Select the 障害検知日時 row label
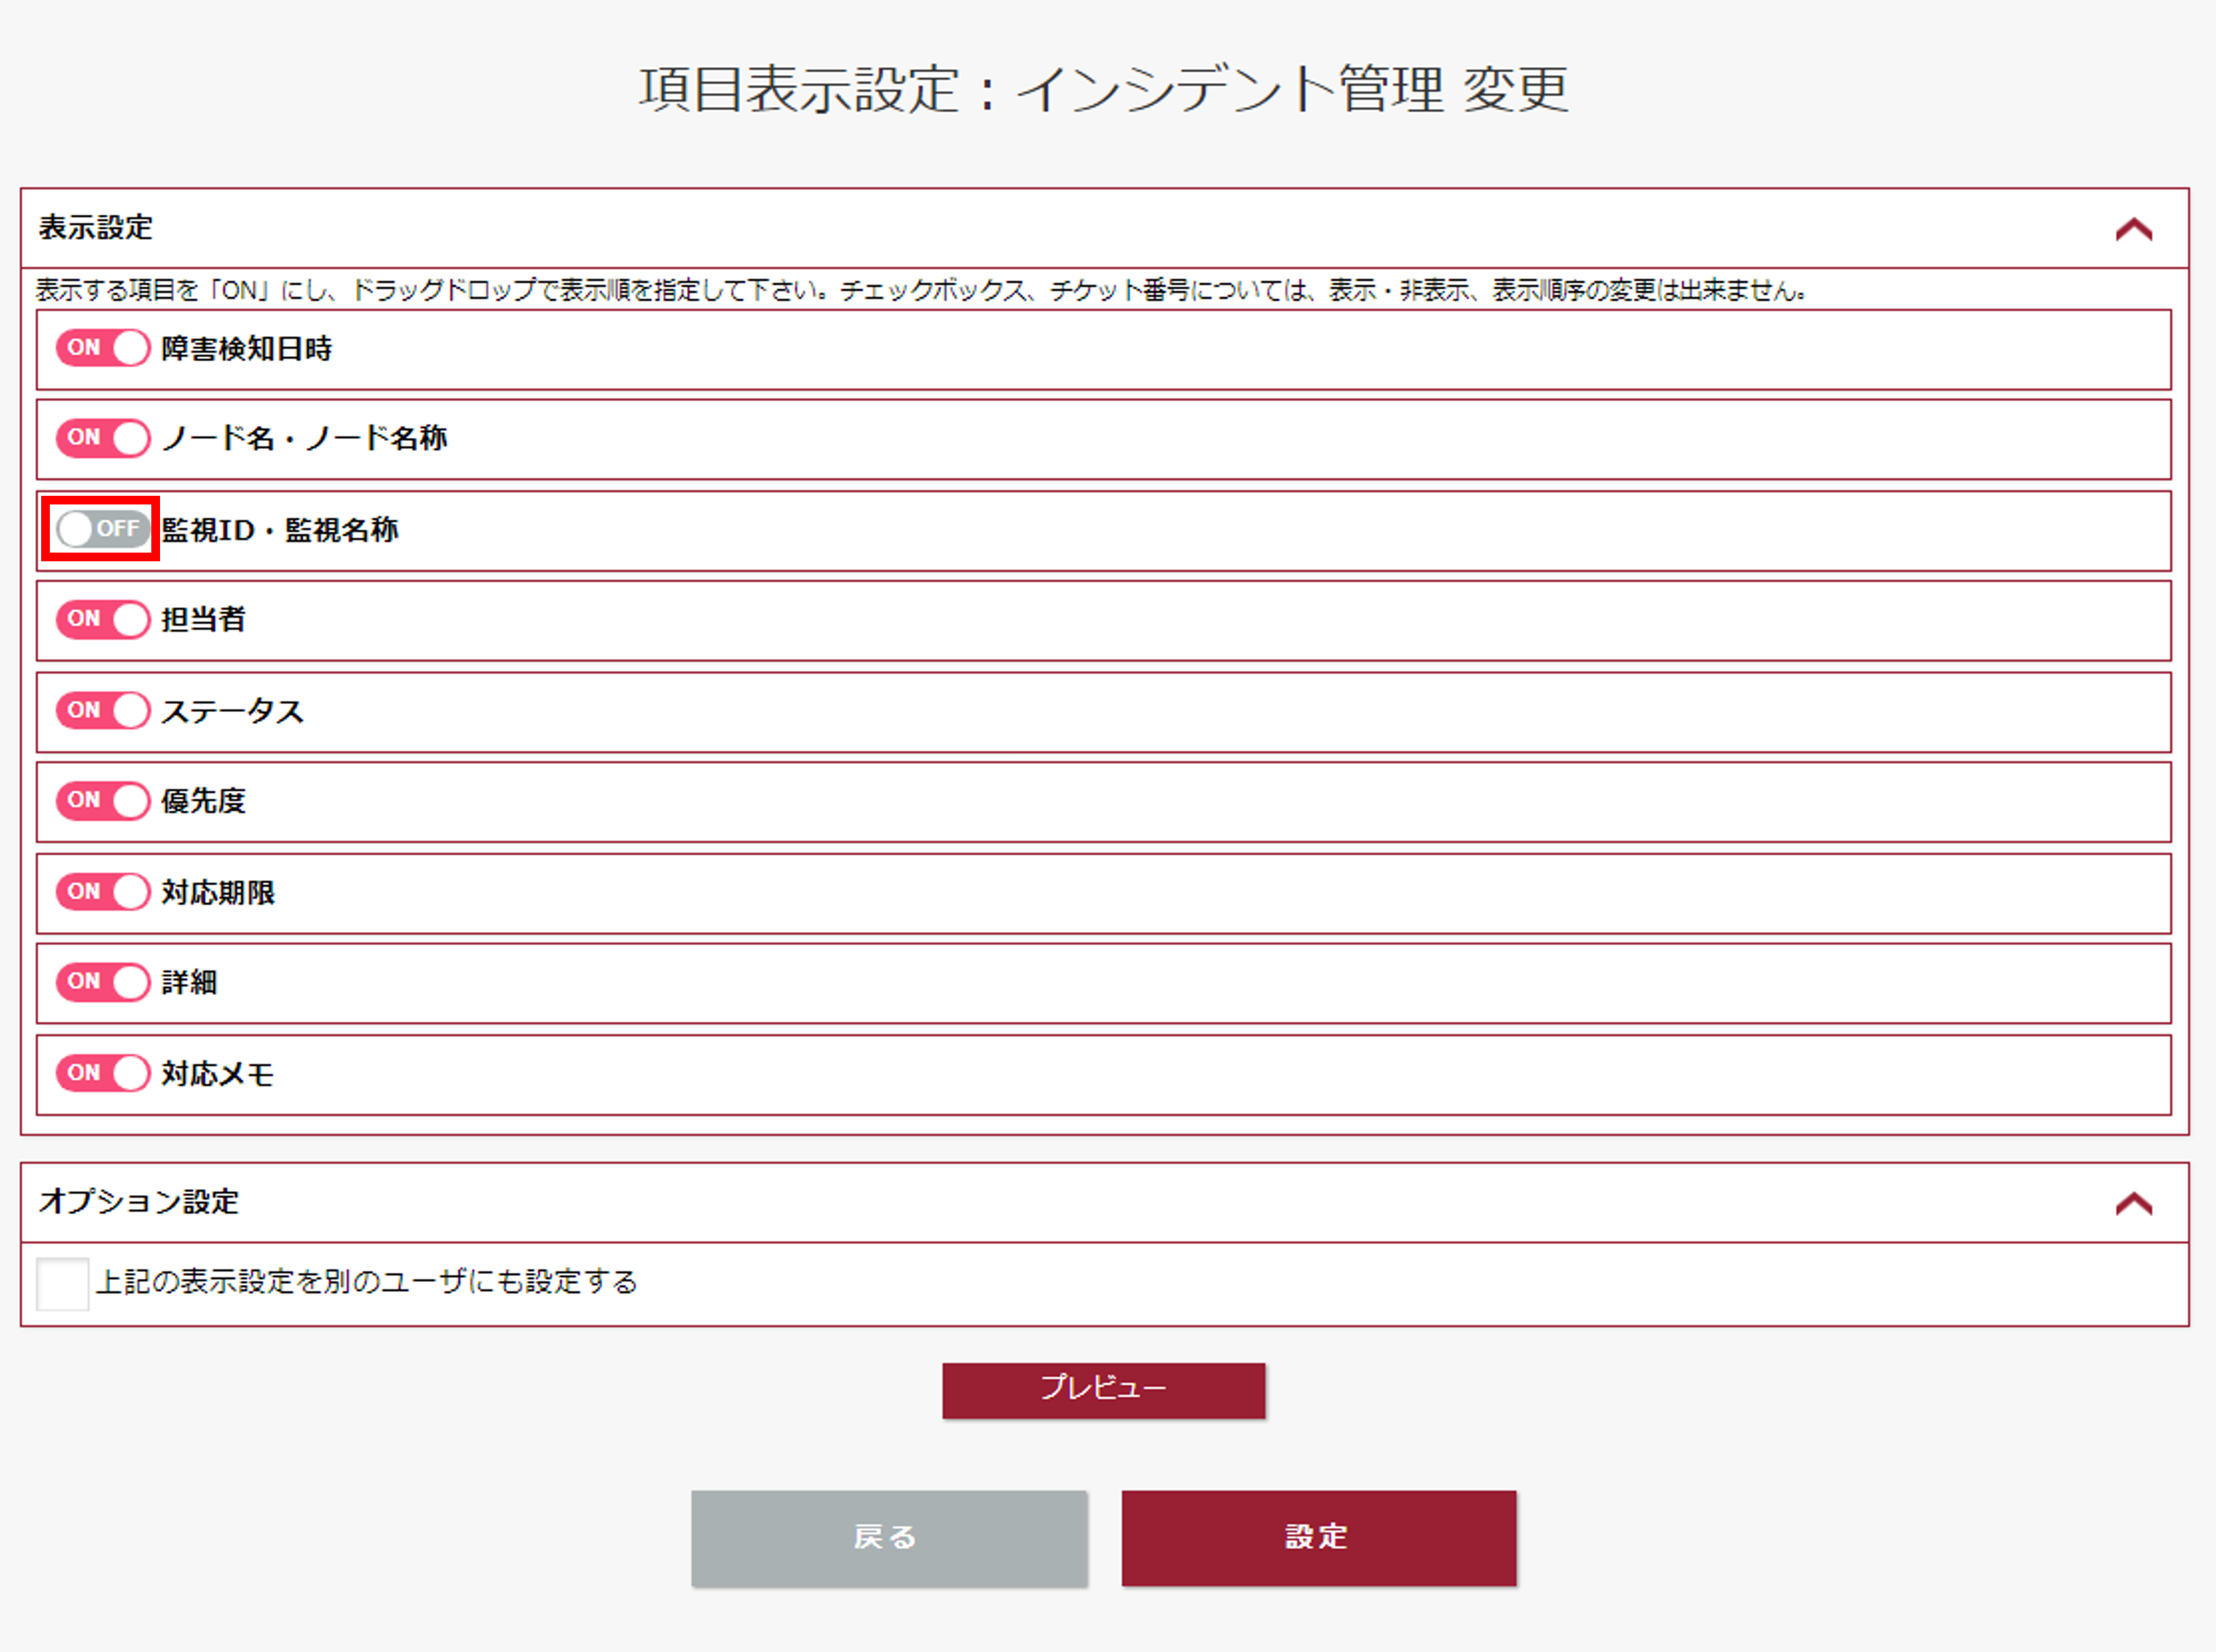 [247, 349]
